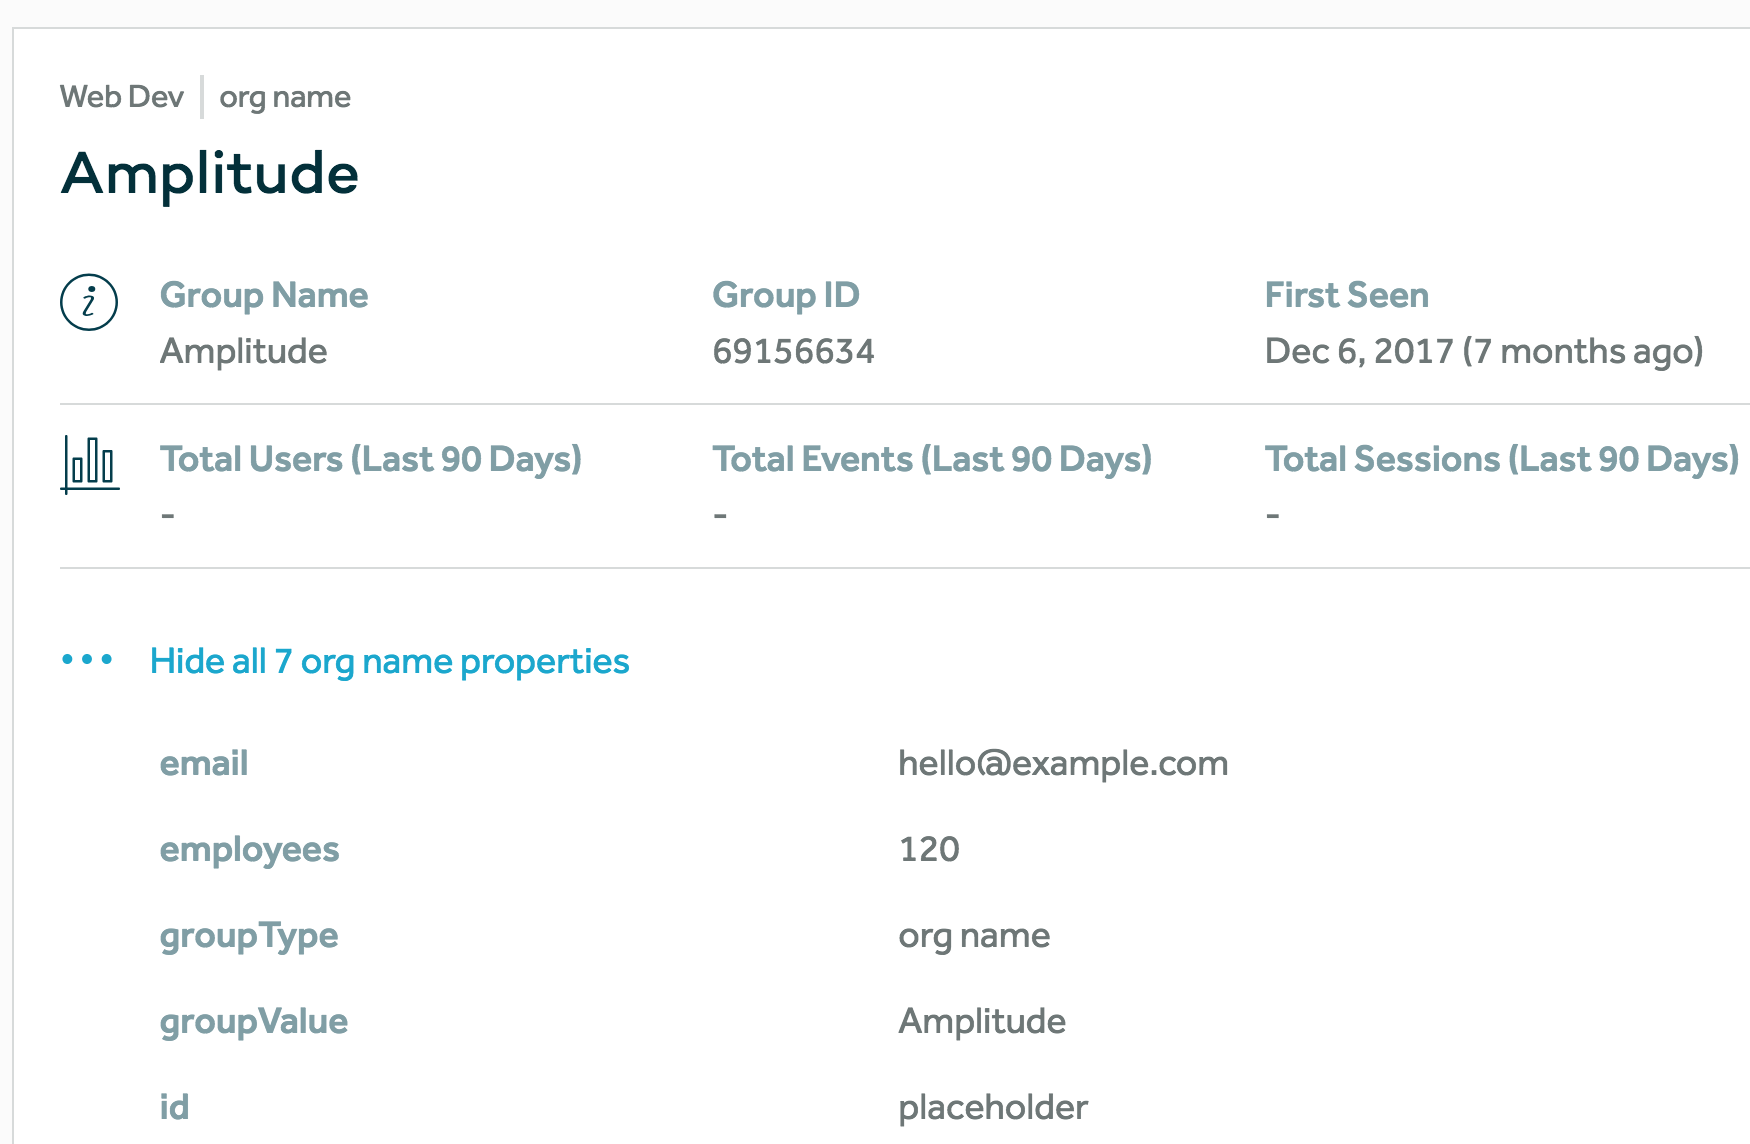This screenshot has width=1750, height=1144.
Task: Click the Amplitude page title
Action: click(210, 174)
